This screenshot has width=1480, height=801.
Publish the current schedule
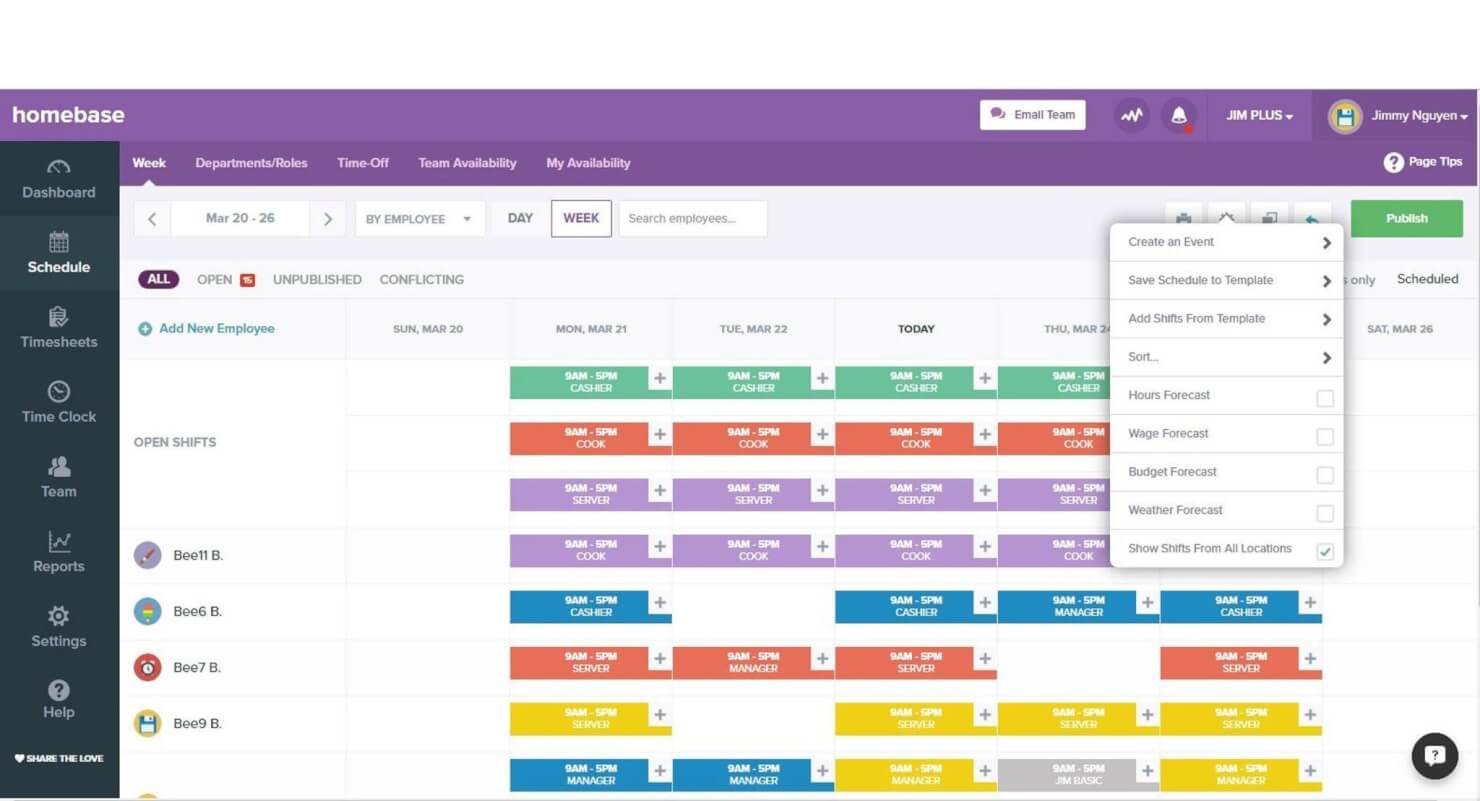[x=1406, y=218]
